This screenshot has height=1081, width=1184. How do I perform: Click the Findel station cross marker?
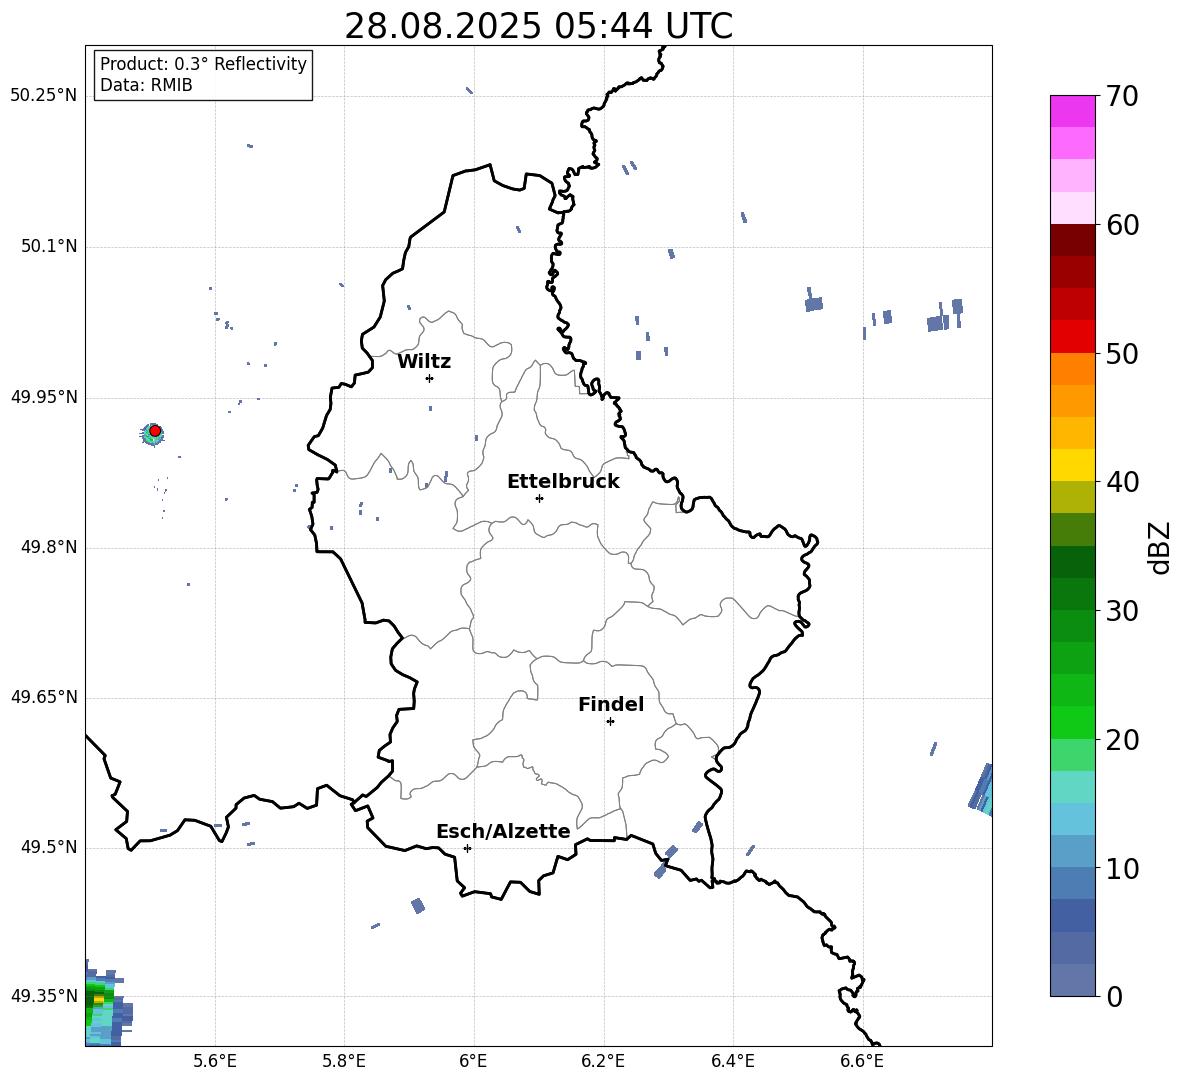point(610,722)
